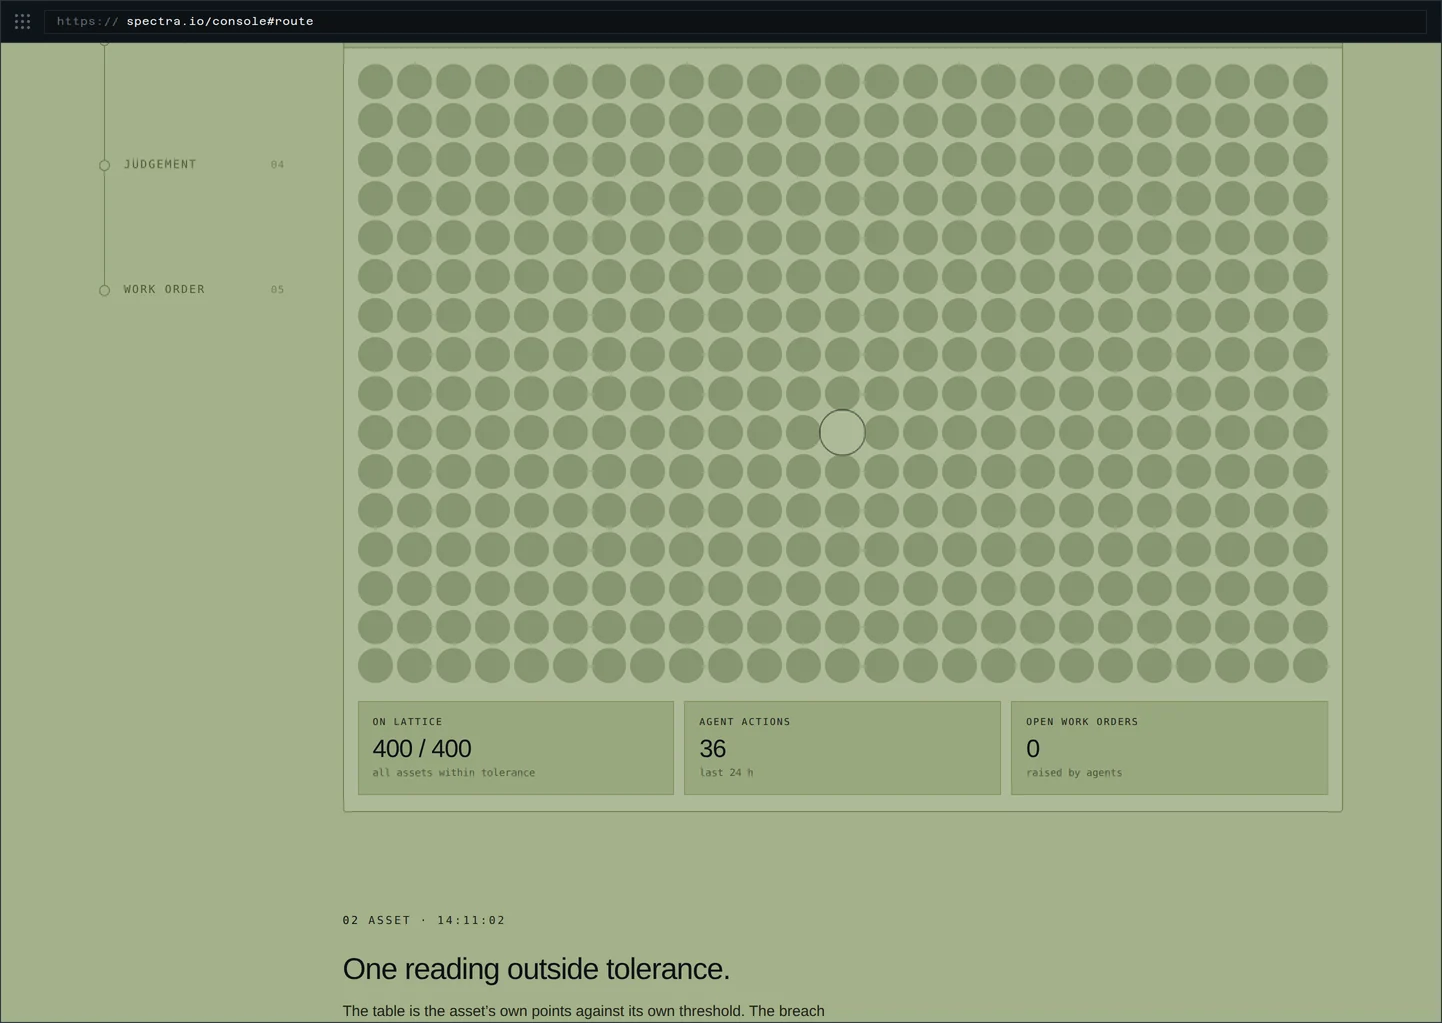Select the highlighted outlined lattice dot
This screenshot has height=1023, width=1442.
pos(842,432)
